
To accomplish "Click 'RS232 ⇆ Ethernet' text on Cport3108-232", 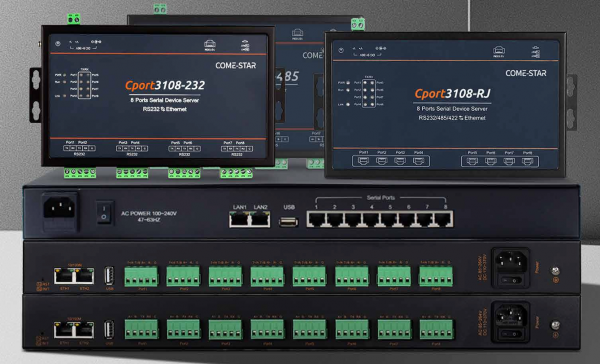I will pos(165,109).
